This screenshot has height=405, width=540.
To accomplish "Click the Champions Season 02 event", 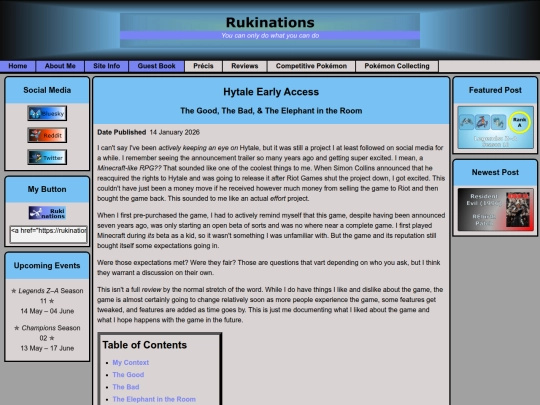I will coord(47,333).
